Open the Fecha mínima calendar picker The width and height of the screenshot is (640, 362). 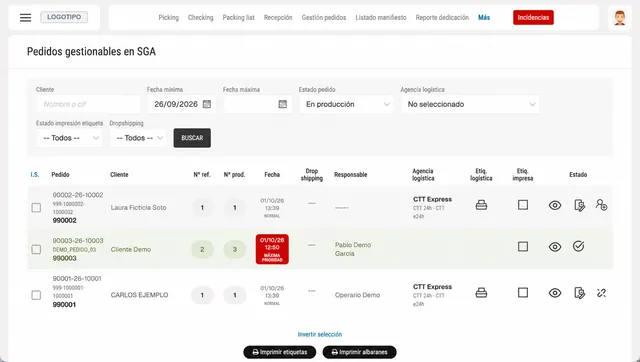click(207, 104)
